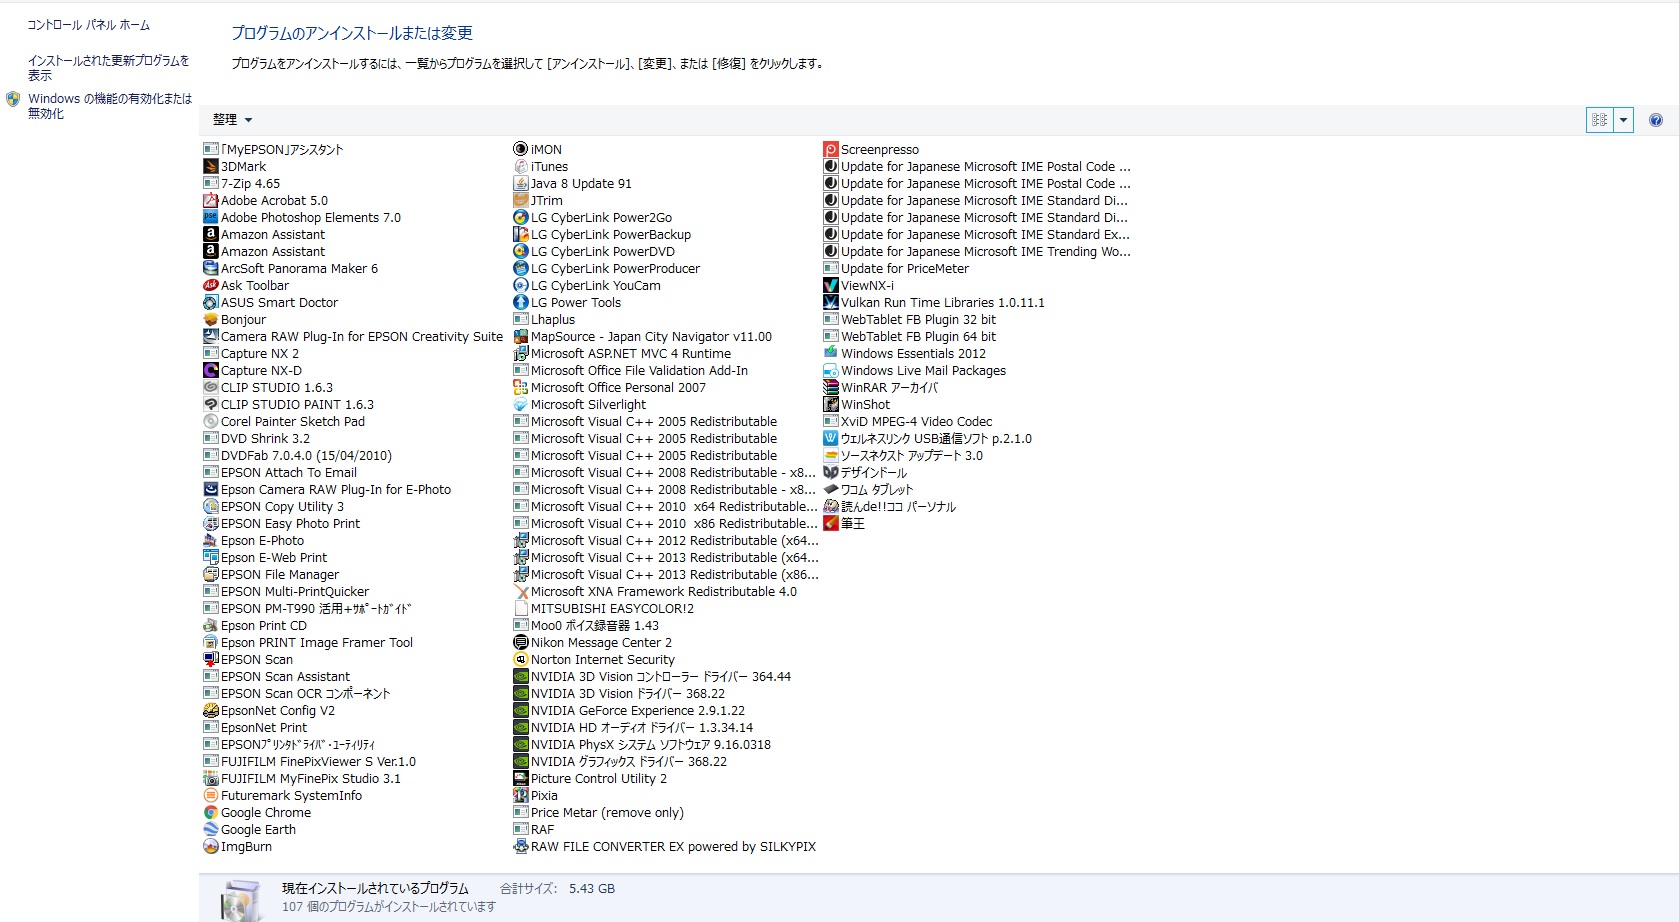Select the Adobe Acrobat 5.0 icon
The height and width of the screenshot is (922, 1679).
[x=211, y=201]
